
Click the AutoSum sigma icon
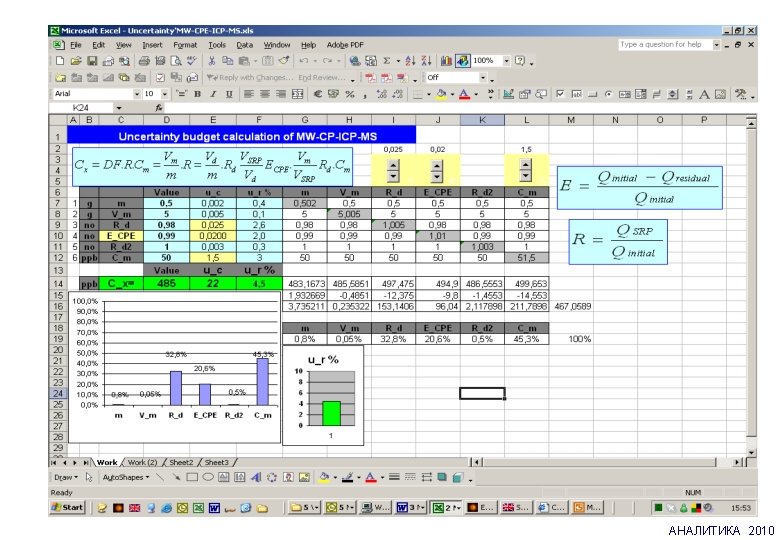[387, 61]
